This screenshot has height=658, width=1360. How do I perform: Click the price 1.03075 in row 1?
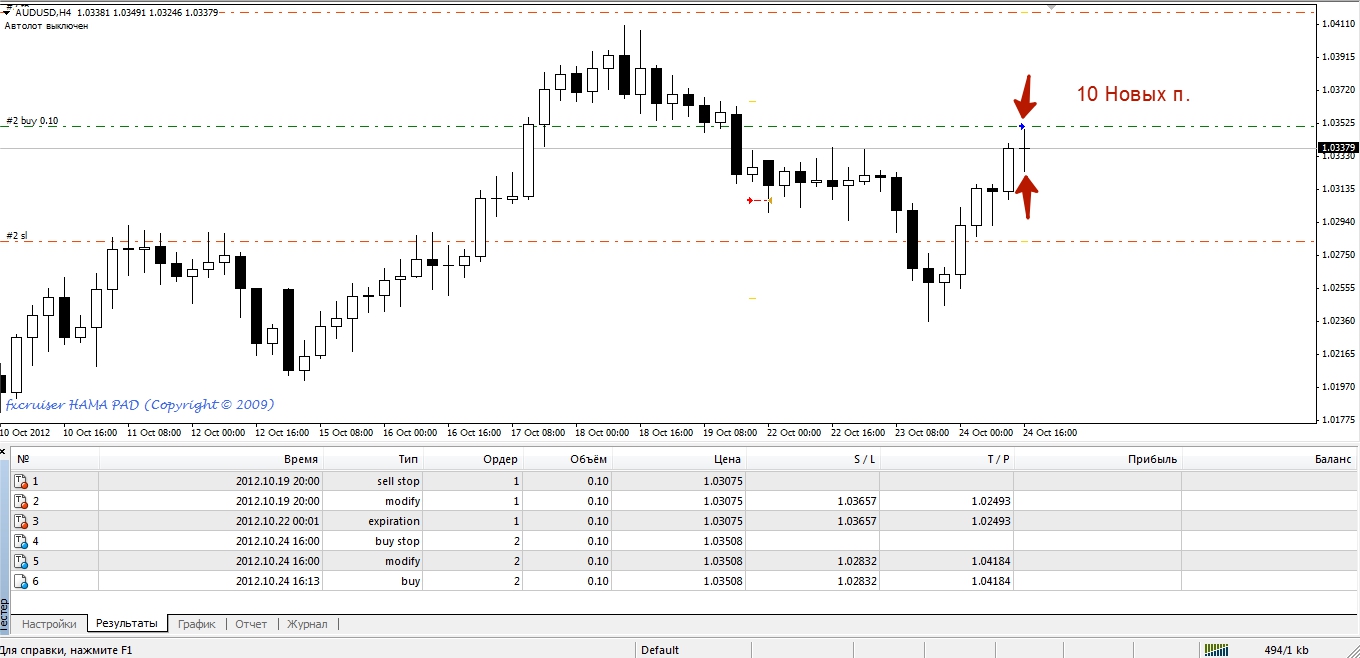click(722, 481)
